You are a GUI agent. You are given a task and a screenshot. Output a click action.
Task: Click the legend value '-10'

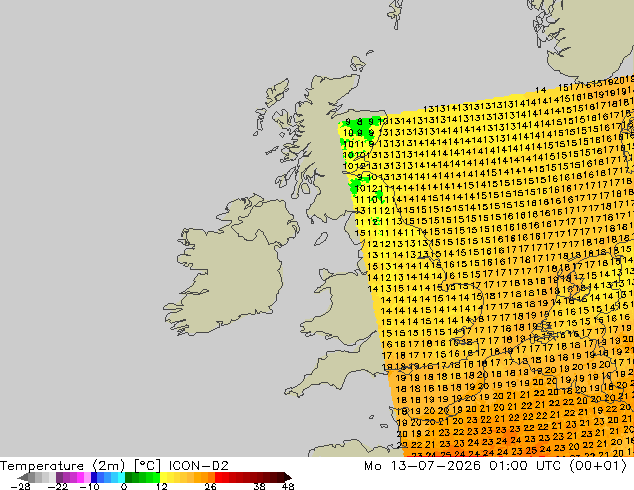[x=89, y=486]
